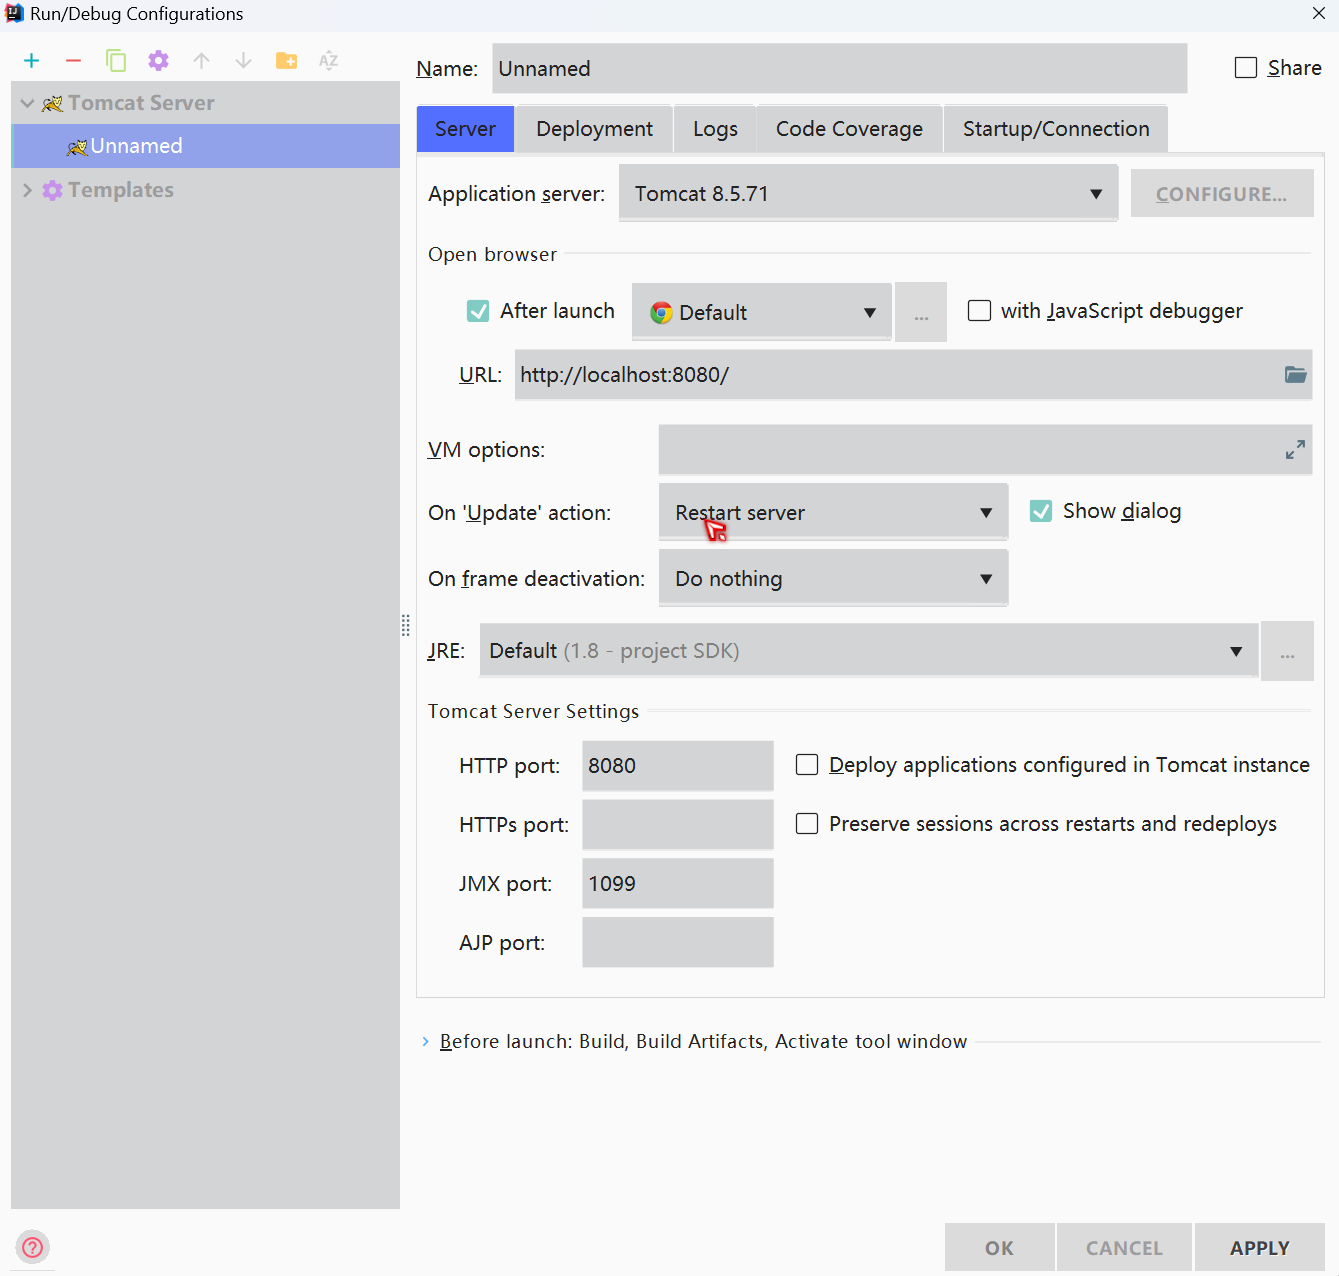Click the APPLY button
The image size is (1339, 1276).
coord(1260,1248)
